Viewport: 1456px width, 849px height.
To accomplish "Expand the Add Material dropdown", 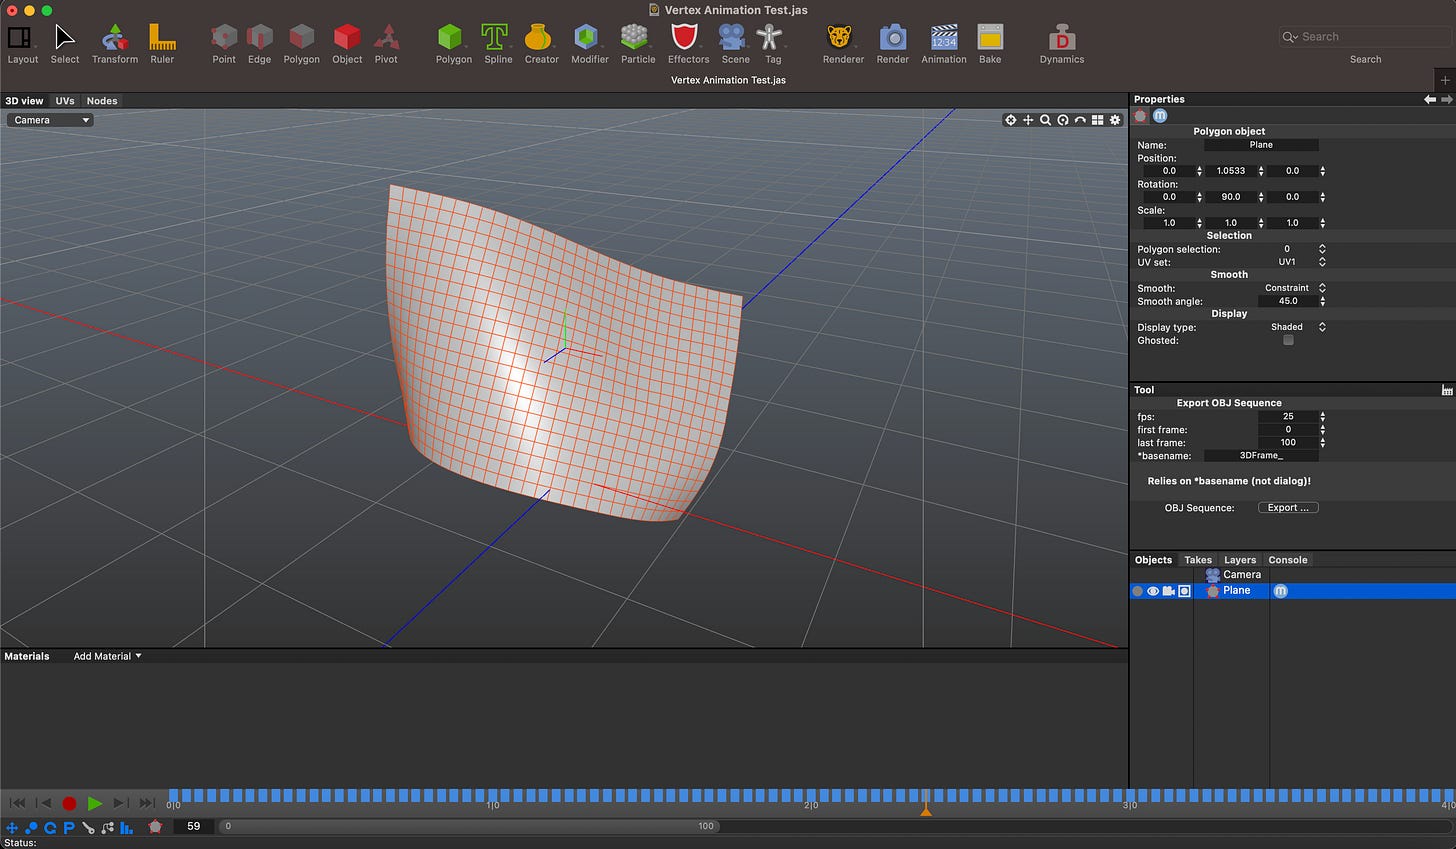I will pyautogui.click(x=107, y=657).
